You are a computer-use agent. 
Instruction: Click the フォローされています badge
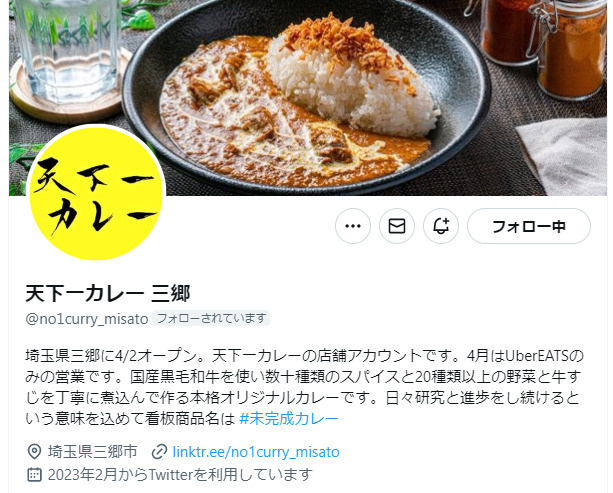tap(211, 318)
